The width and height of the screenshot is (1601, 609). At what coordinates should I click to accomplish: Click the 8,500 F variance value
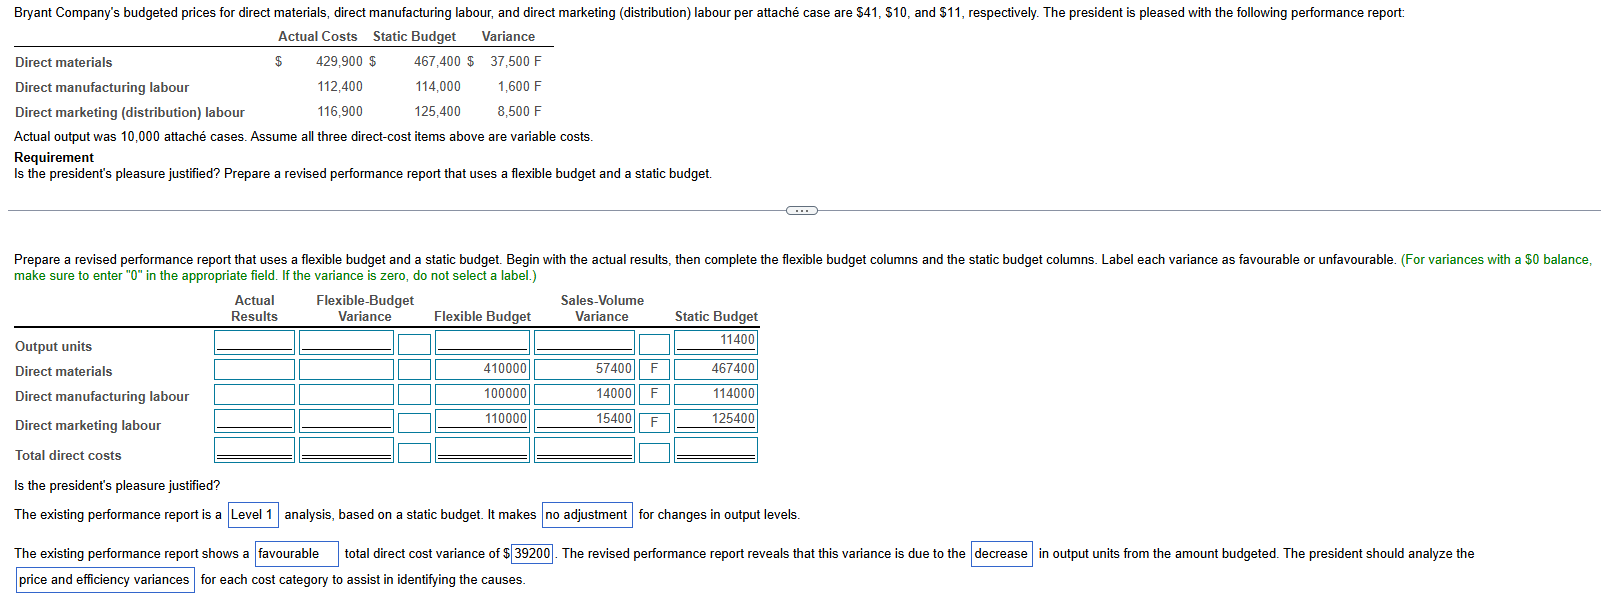click(x=519, y=111)
